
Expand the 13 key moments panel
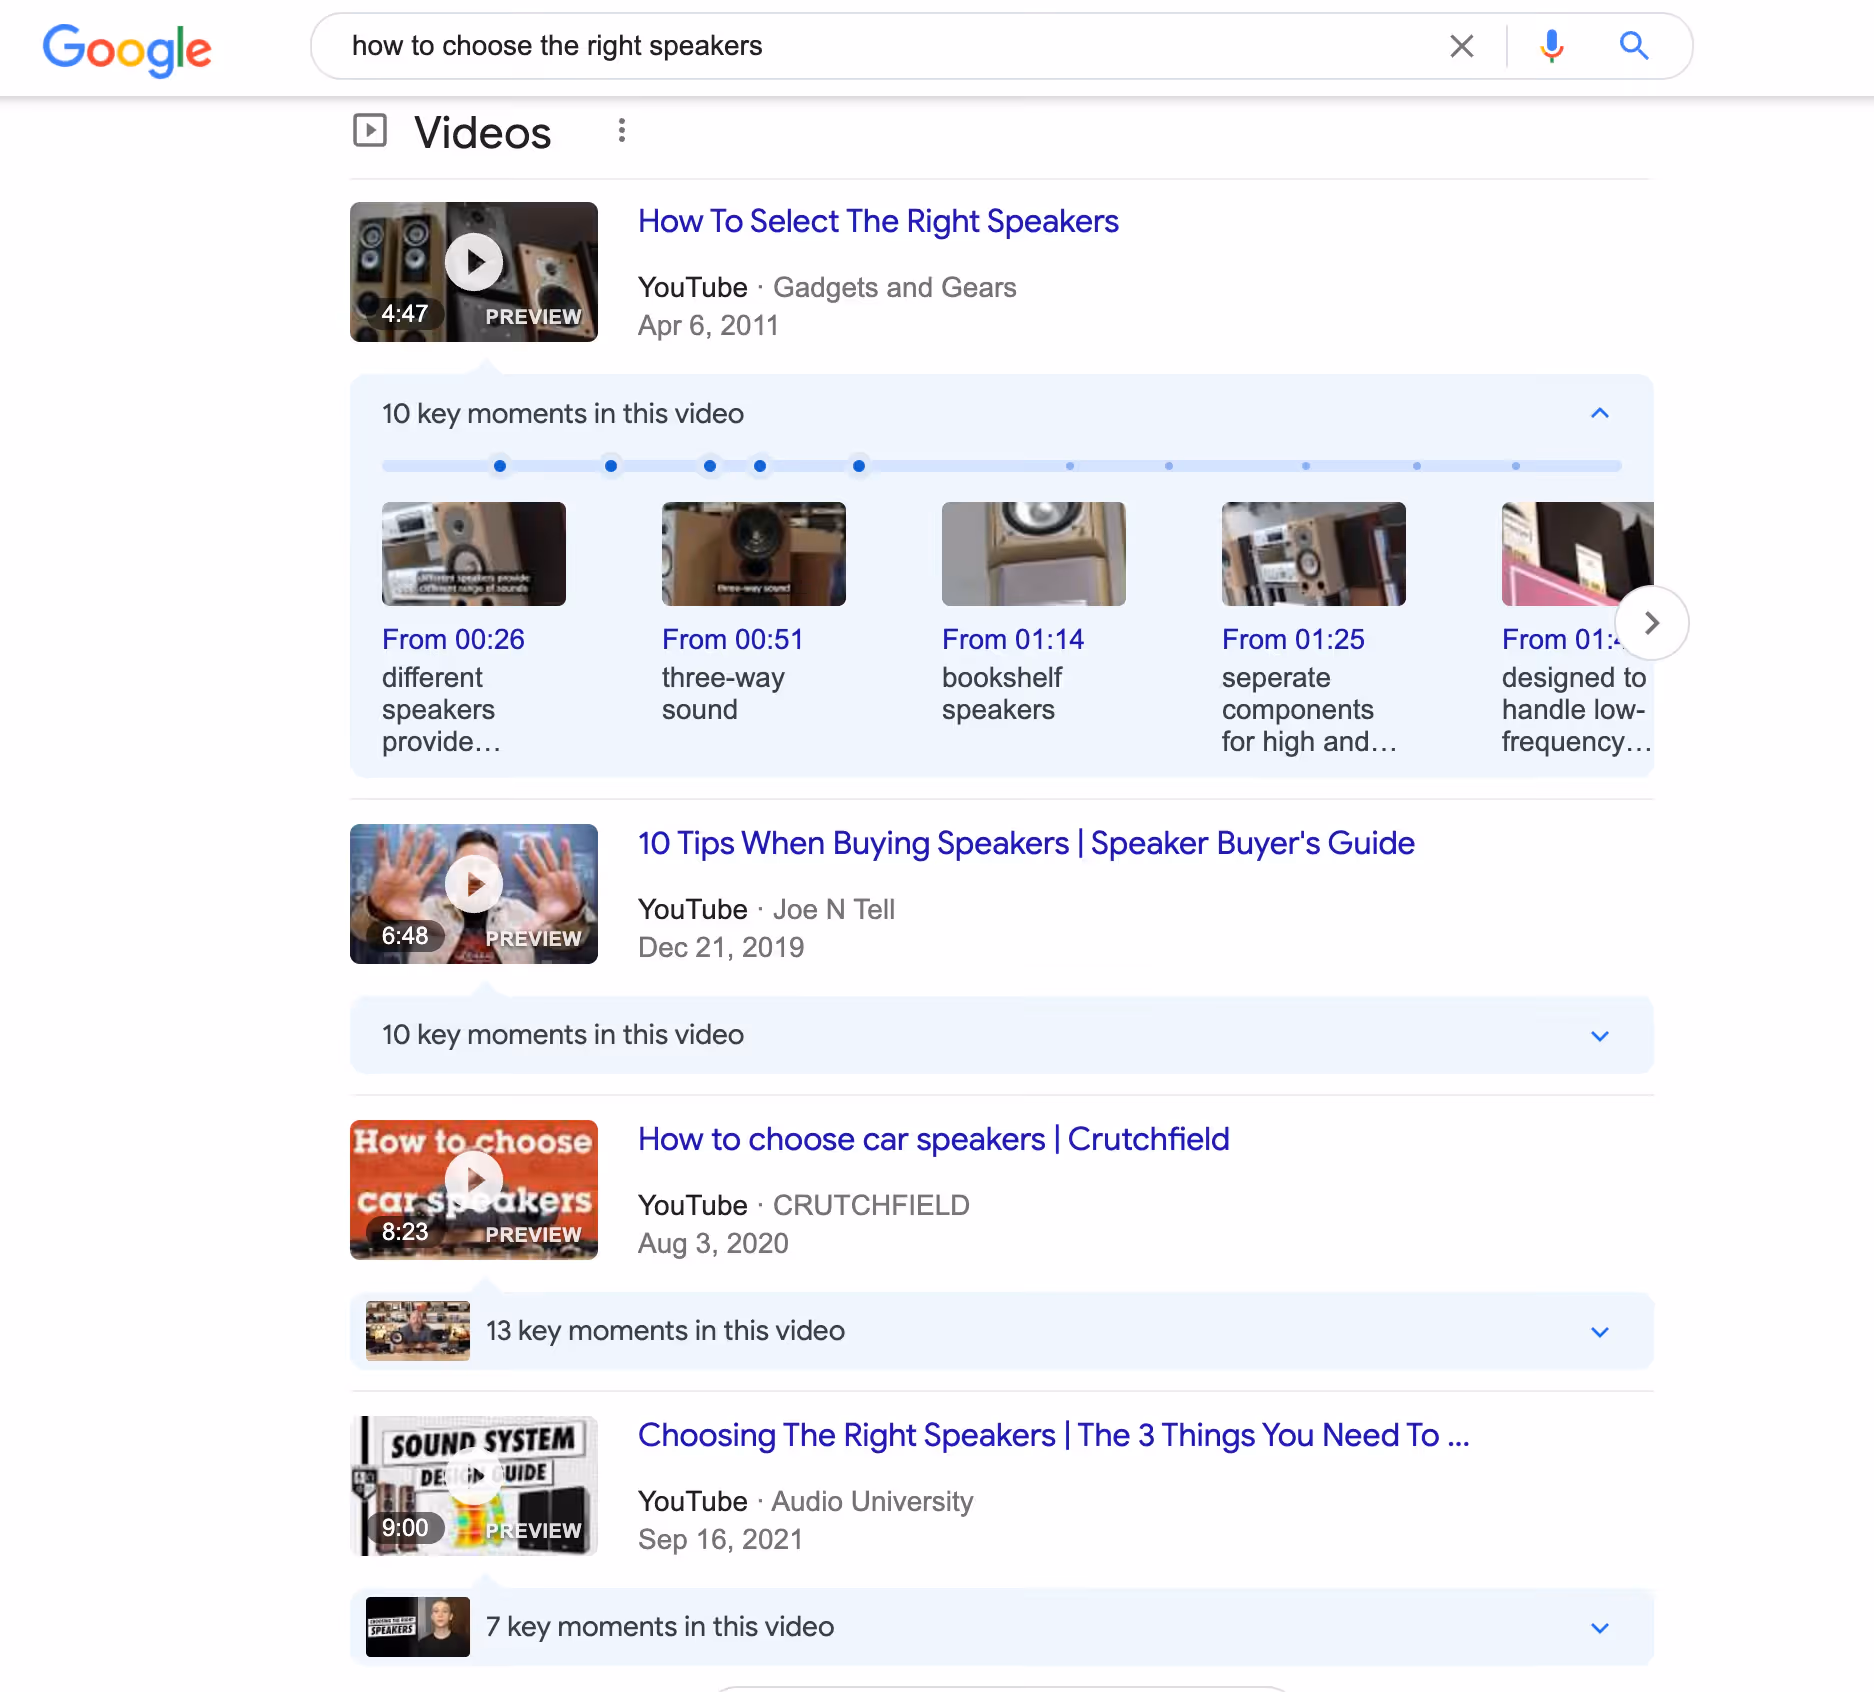pyautogui.click(x=1002, y=1331)
